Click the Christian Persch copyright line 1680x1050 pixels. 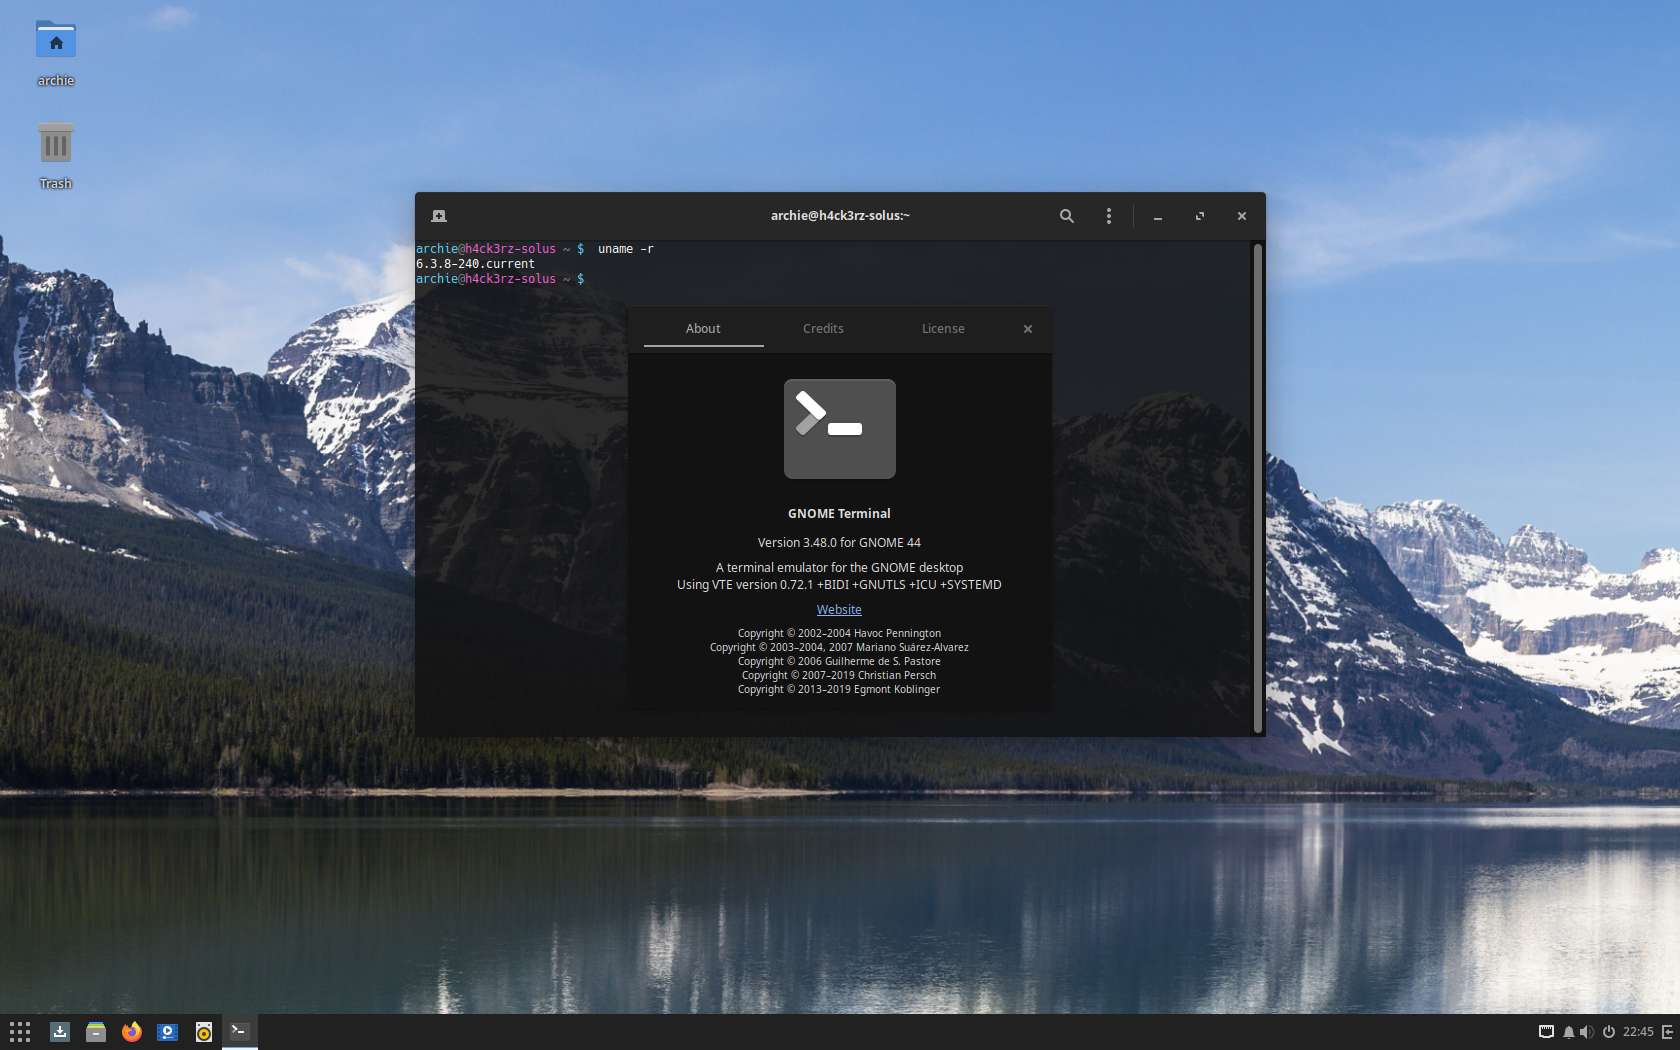click(839, 675)
